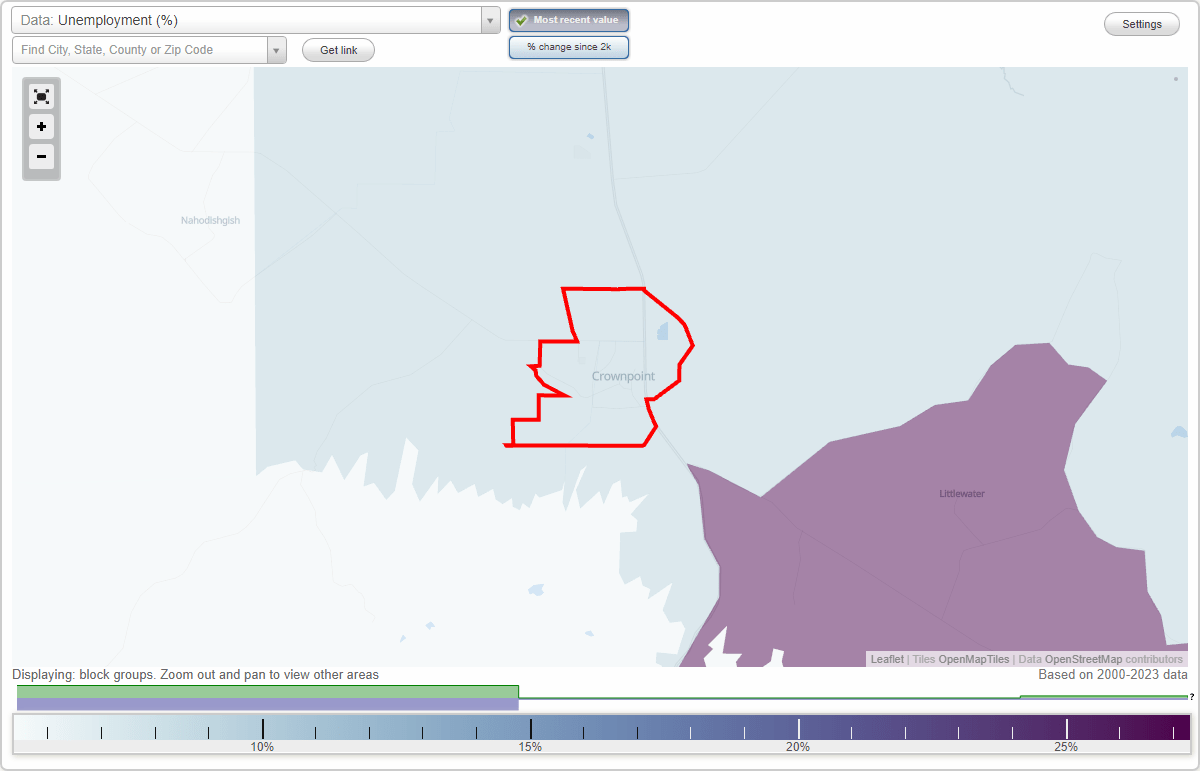
Task: Click the purple histogram bar
Action: coord(268,704)
